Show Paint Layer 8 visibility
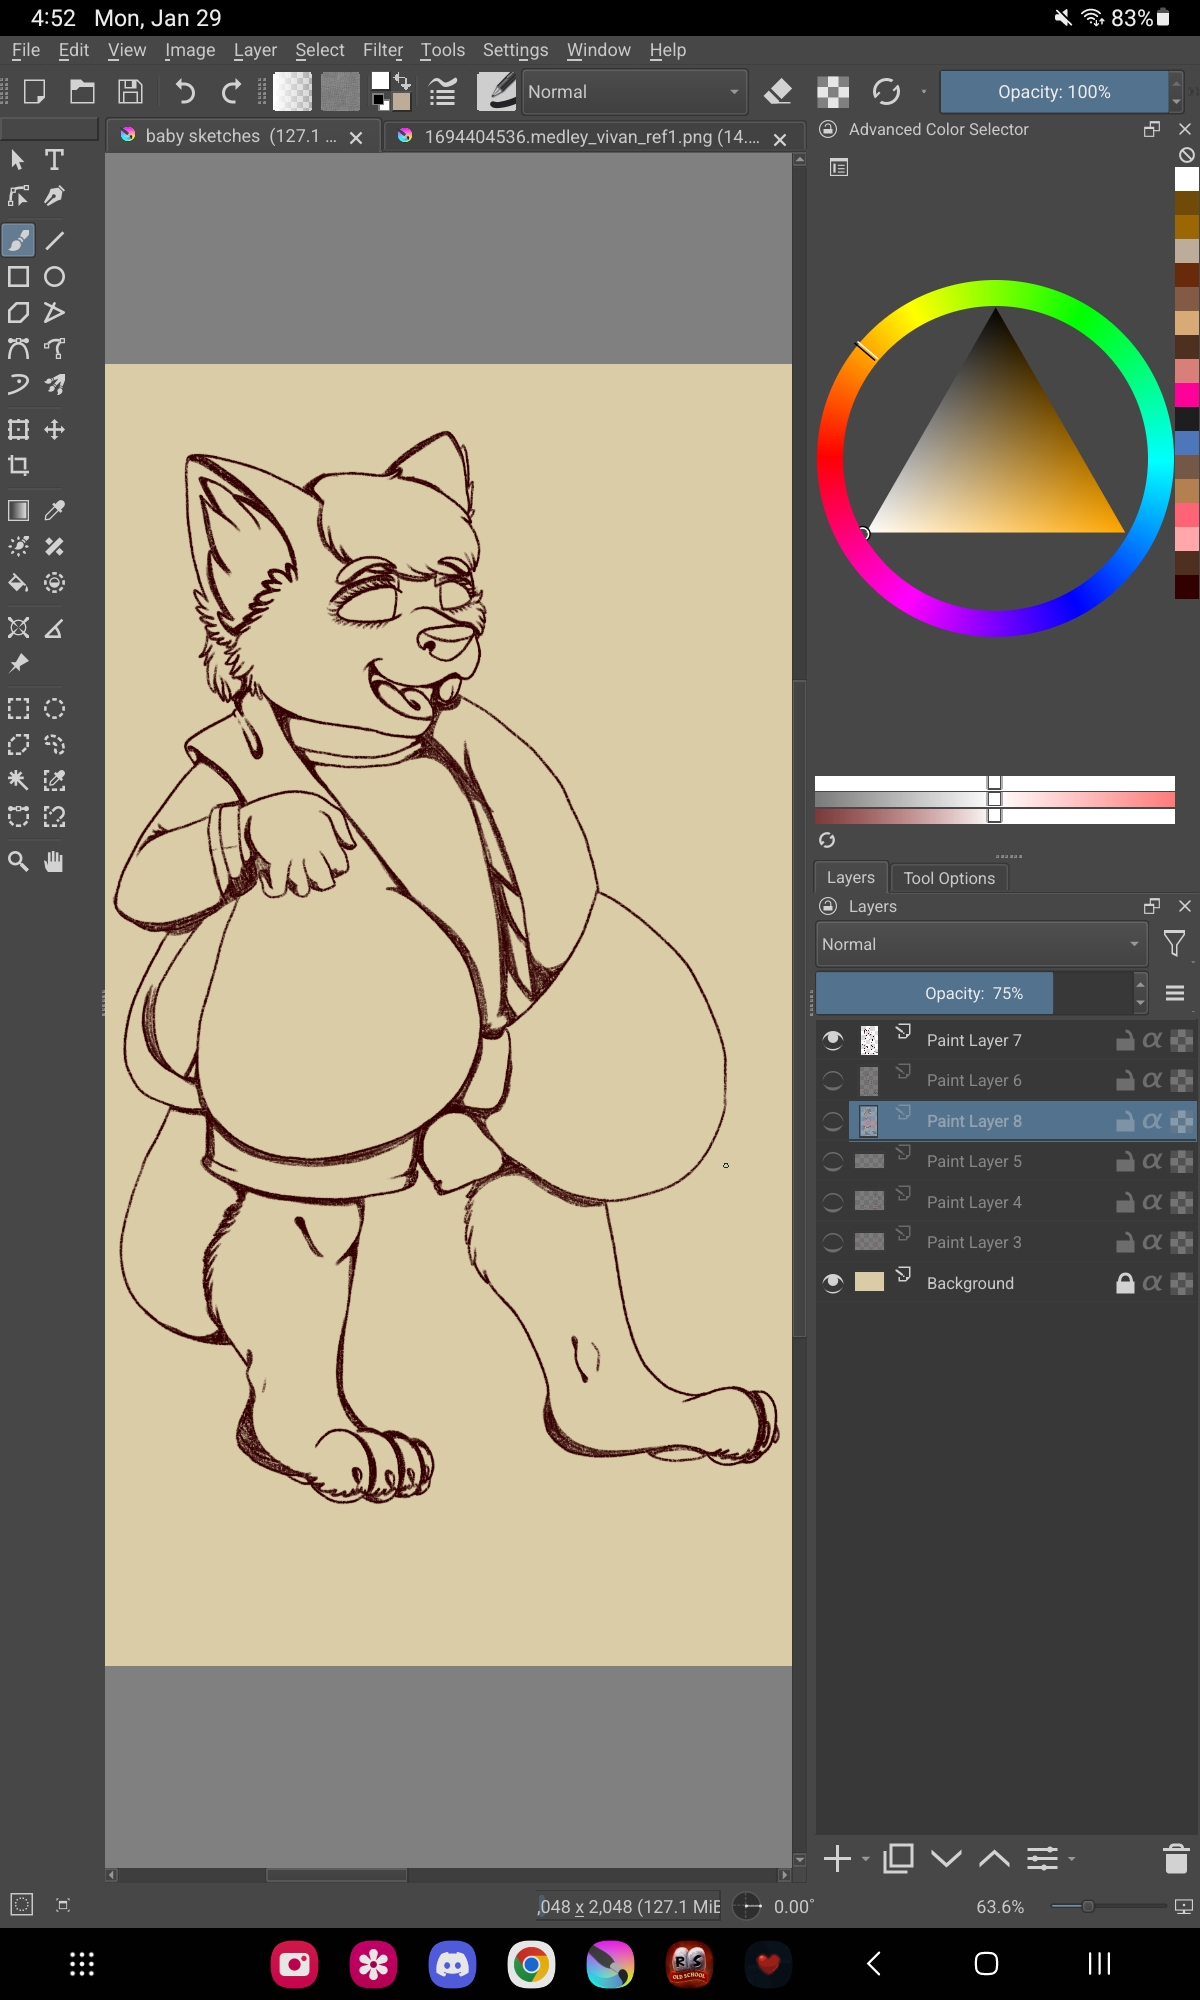The image size is (1200, 2000). [x=833, y=1121]
